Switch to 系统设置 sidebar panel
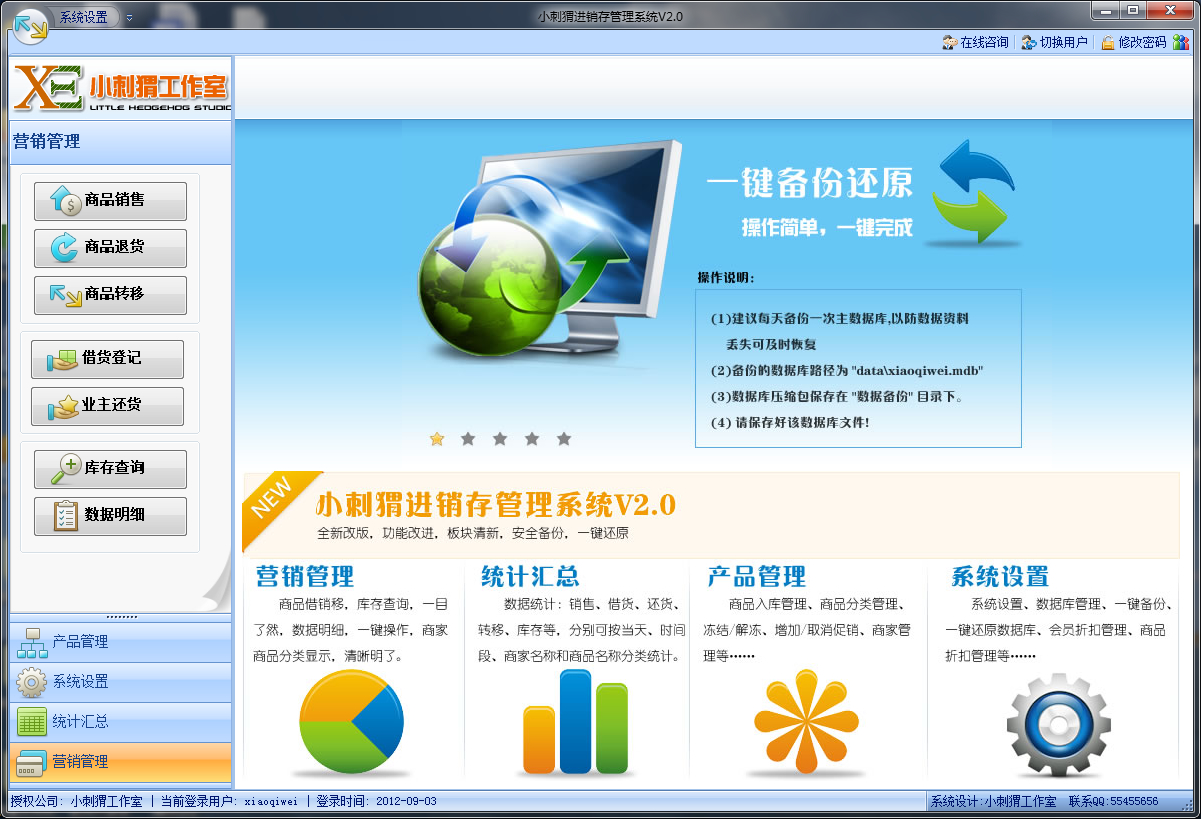 coord(120,682)
